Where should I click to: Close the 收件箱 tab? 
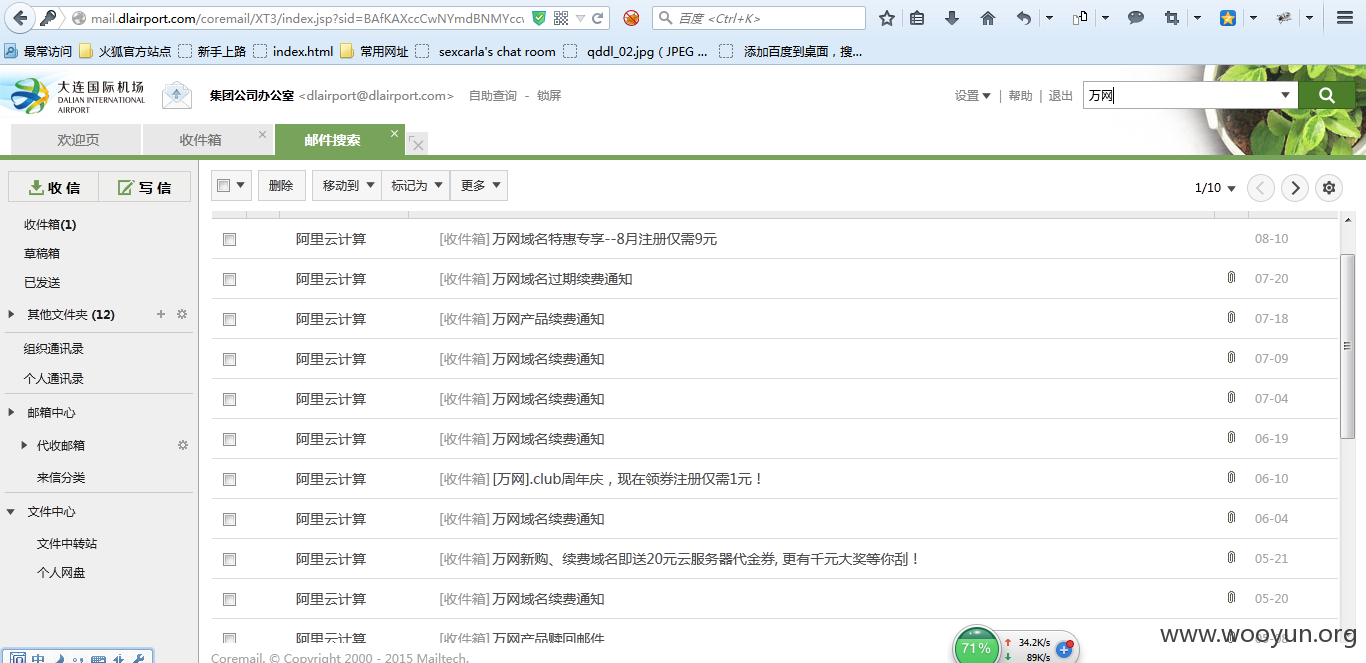[x=263, y=134]
